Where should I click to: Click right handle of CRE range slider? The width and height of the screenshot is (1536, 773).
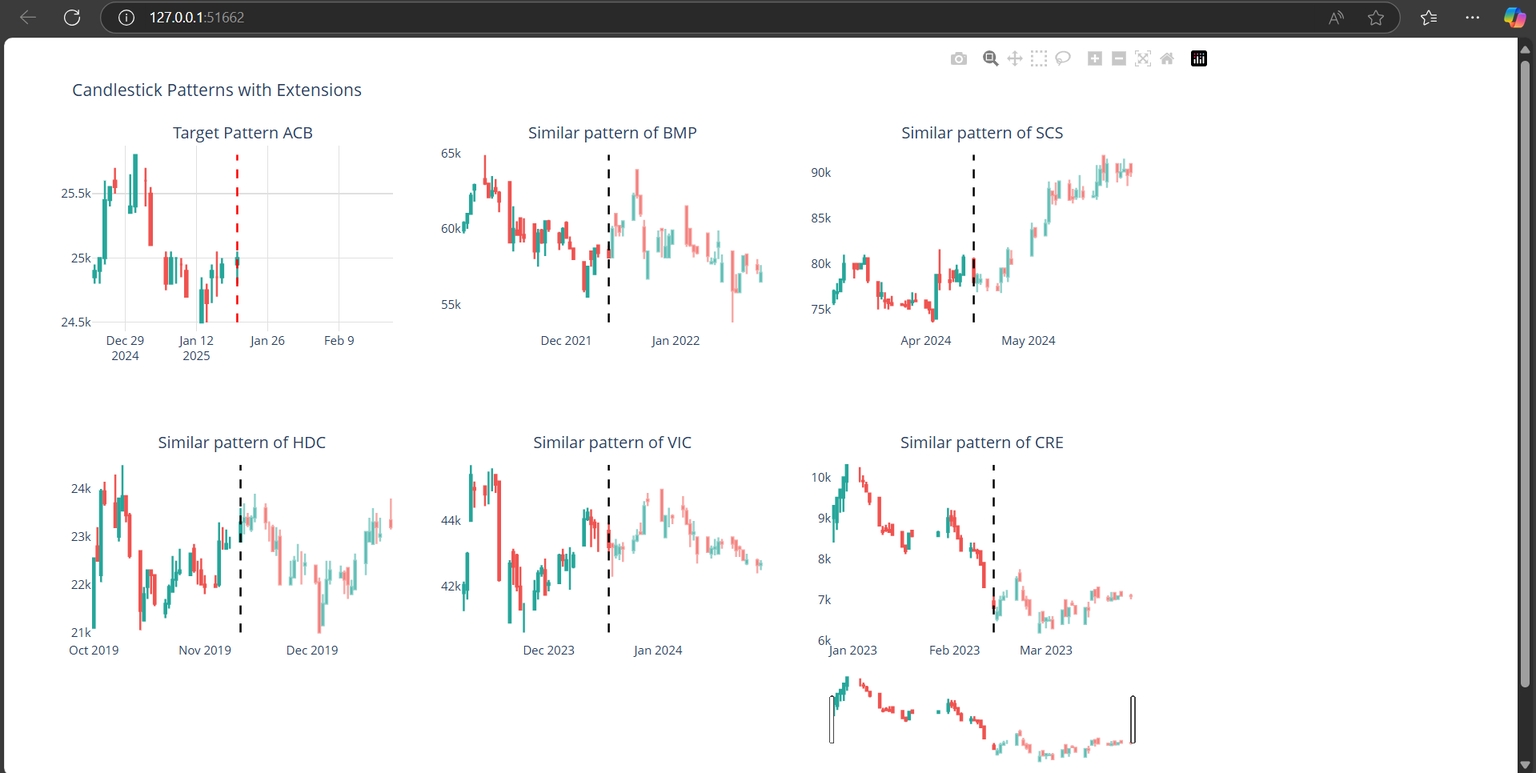(x=1133, y=720)
